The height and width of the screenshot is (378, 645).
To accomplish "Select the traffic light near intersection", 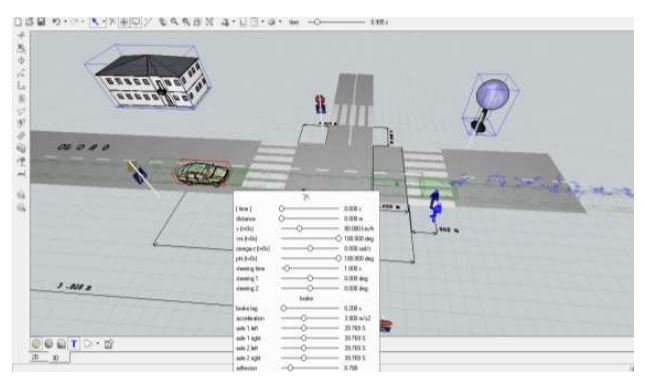I will click(320, 104).
